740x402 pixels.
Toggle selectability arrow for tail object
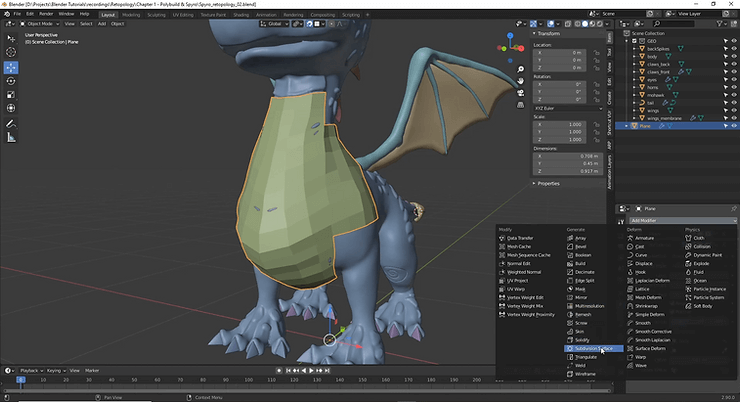tap(726, 103)
